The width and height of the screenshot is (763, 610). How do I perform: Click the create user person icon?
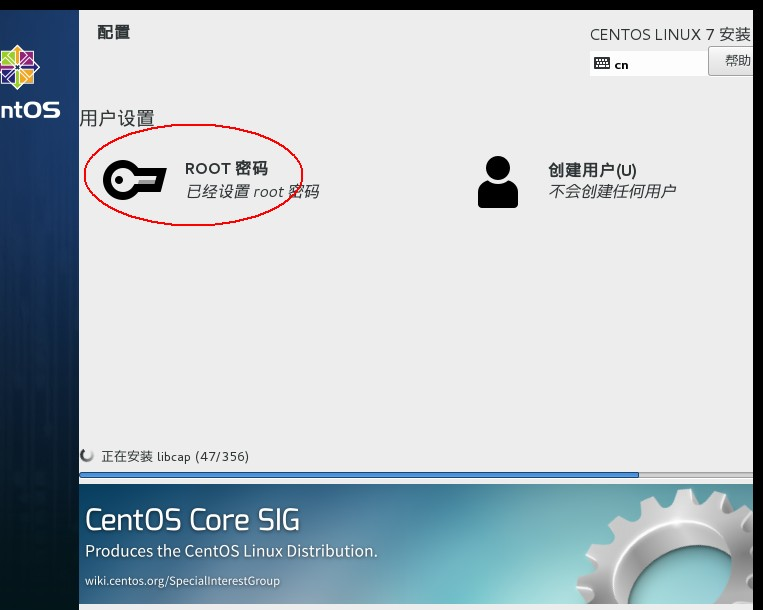pos(498,182)
